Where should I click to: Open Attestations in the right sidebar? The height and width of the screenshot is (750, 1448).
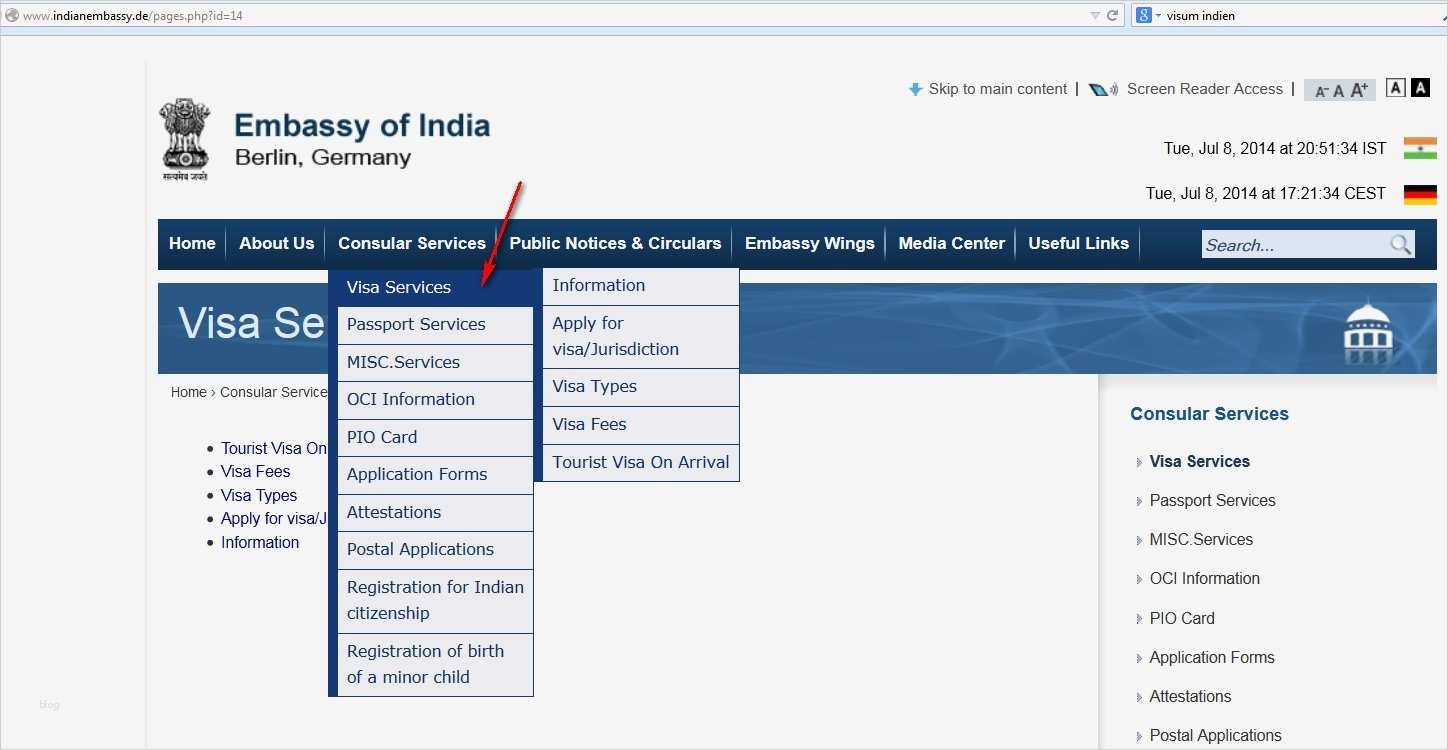pos(1190,696)
